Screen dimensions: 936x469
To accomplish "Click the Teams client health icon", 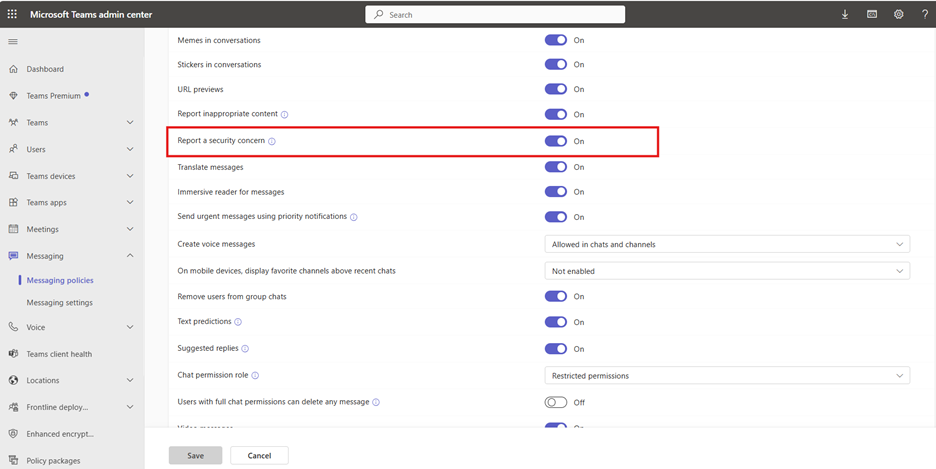I will pos(13,354).
